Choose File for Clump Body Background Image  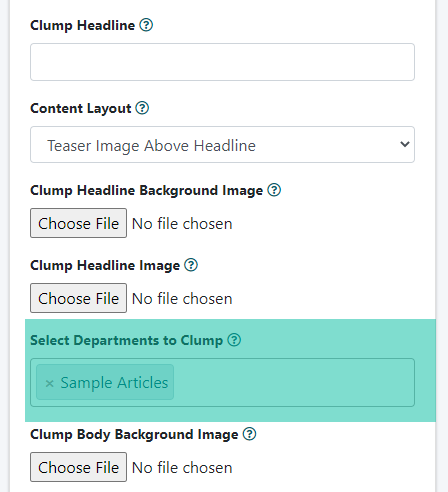[x=78, y=467]
